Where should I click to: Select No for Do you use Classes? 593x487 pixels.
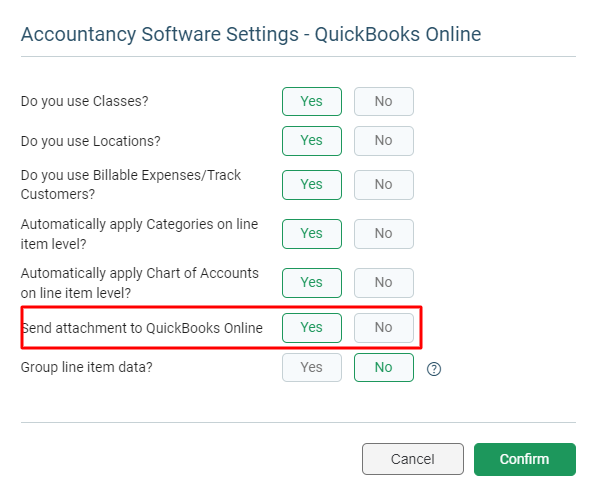[383, 101]
